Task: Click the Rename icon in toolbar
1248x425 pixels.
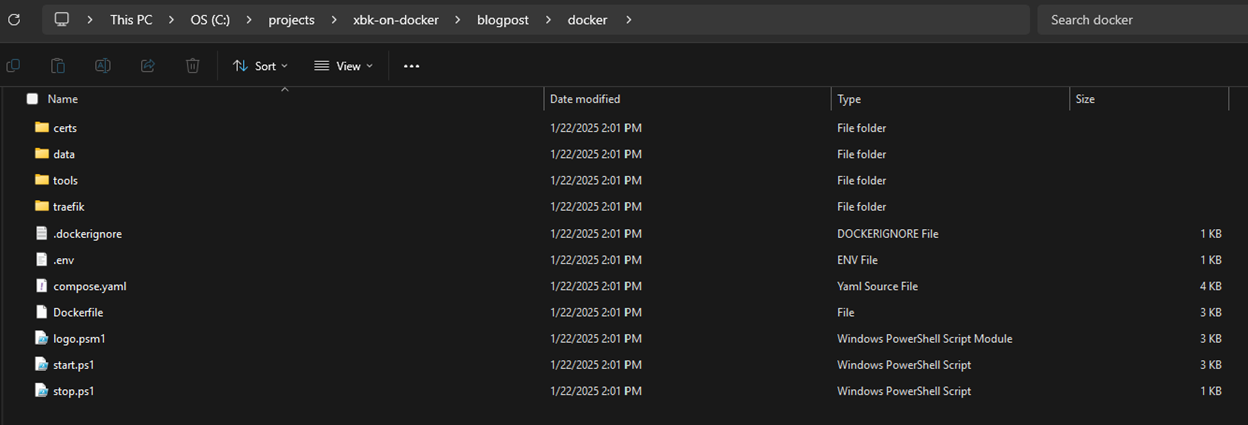Action: pos(102,66)
